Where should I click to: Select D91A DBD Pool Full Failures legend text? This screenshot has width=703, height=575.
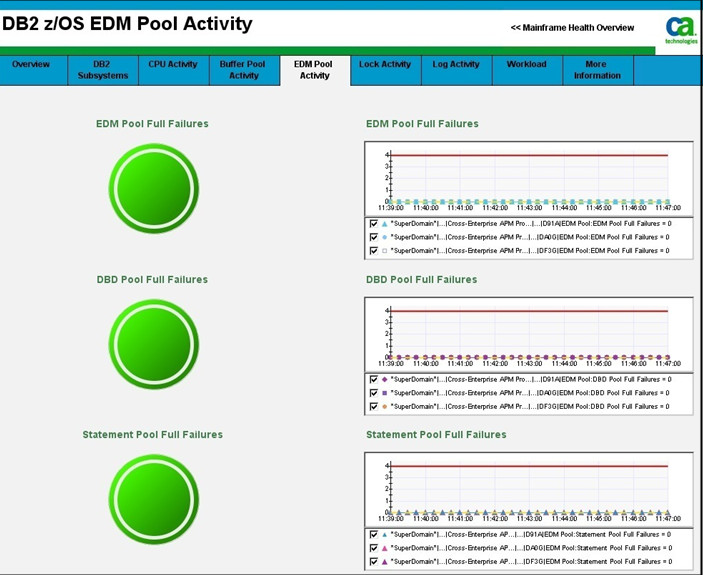[x=531, y=379]
